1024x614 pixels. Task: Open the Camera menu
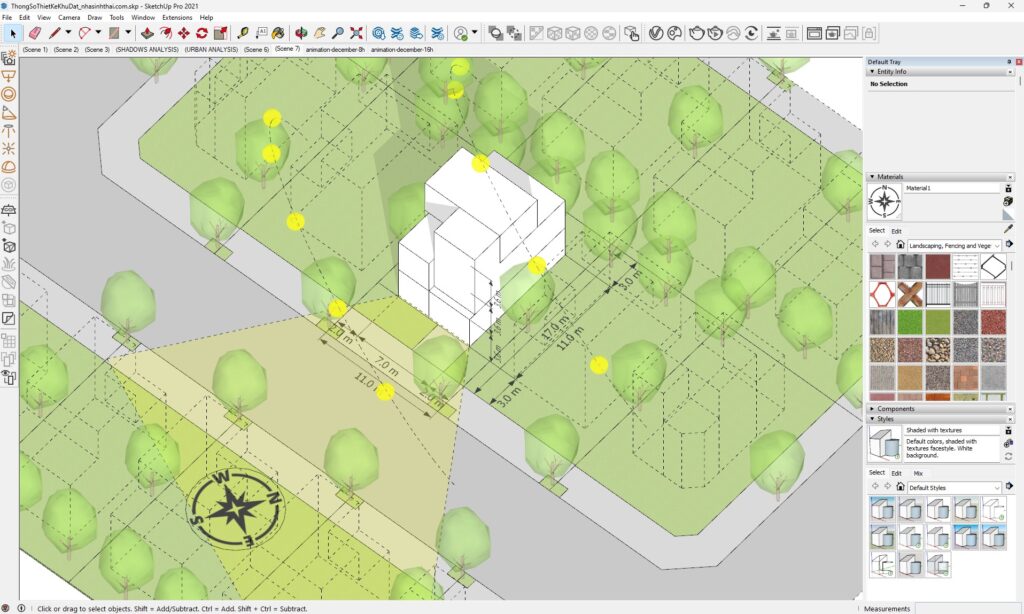click(69, 17)
